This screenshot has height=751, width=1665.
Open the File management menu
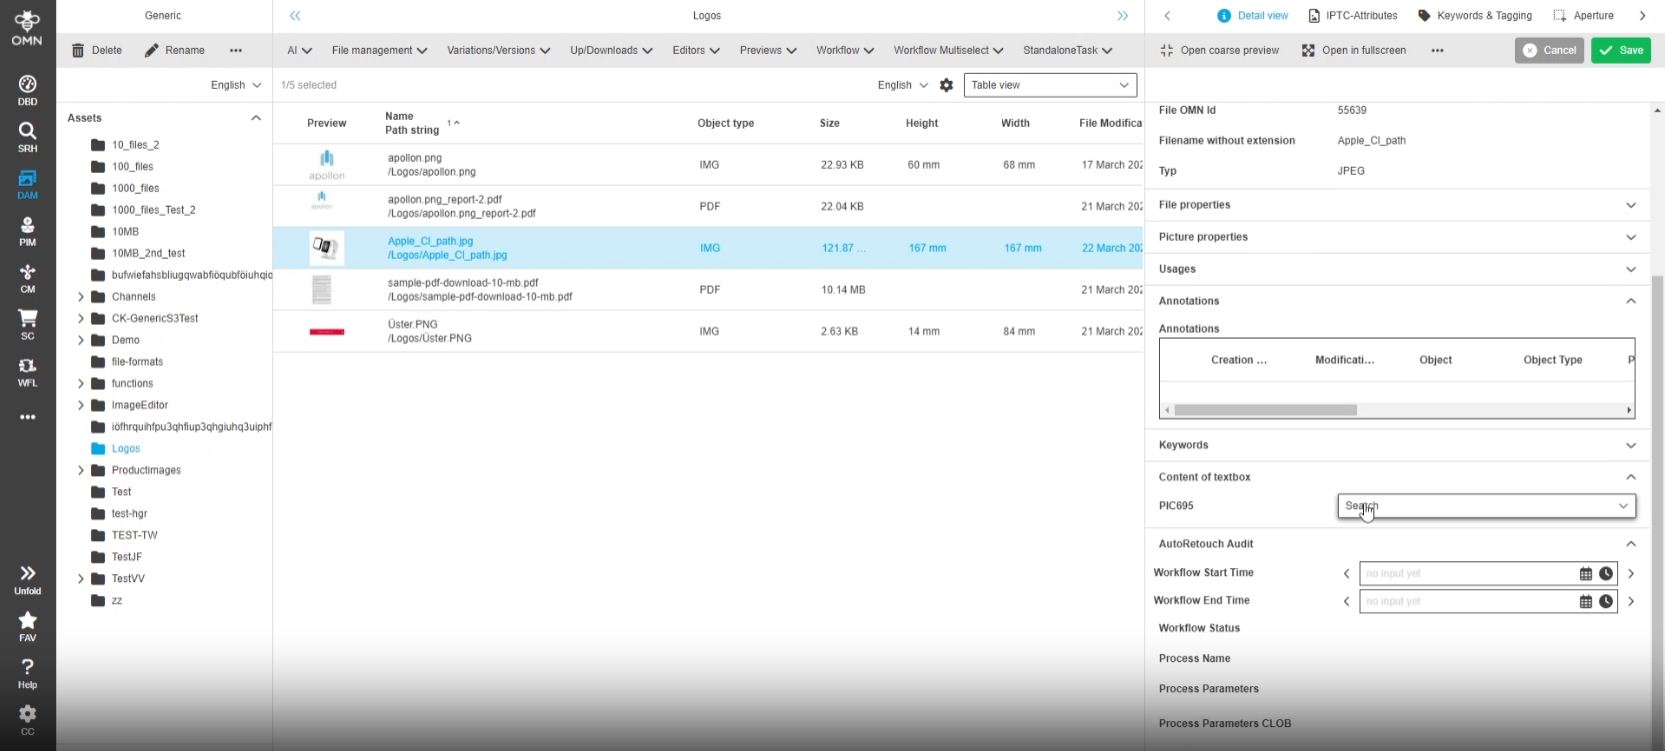click(379, 50)
